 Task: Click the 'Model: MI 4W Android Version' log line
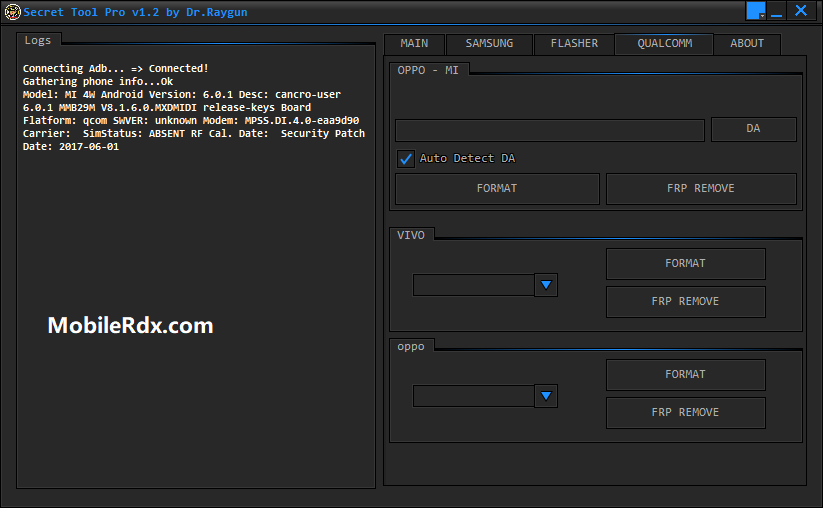tap(182, 95)
